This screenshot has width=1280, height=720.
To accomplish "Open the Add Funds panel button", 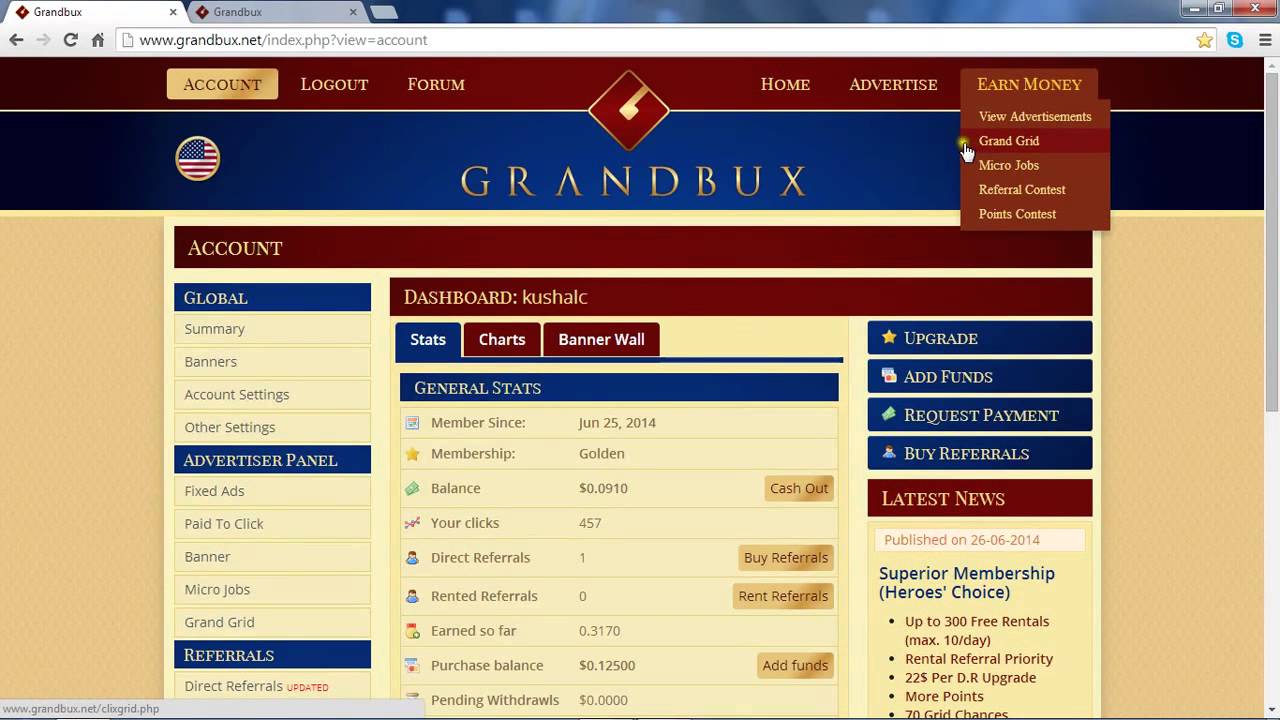I will (980, 376).
